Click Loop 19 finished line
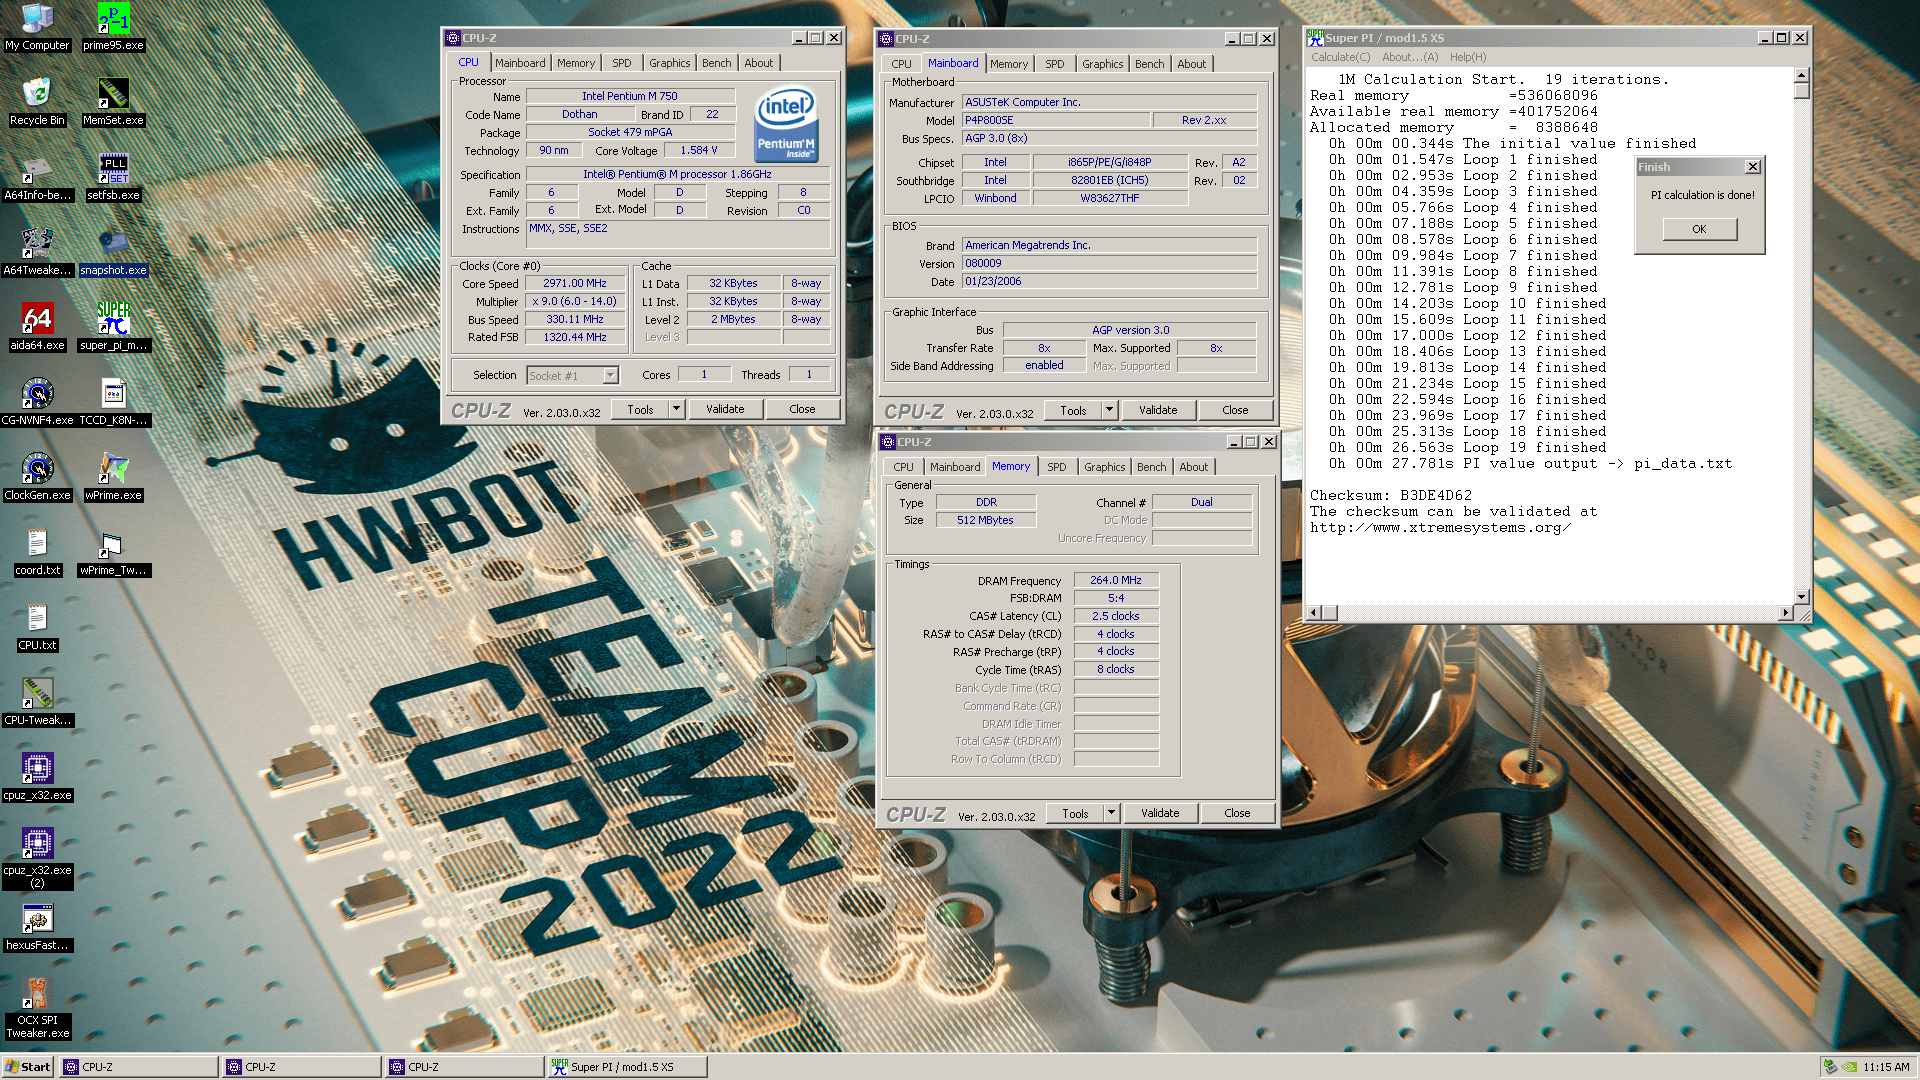The width and height of the screenshot is (1920, 1080). click(1468, 447)
